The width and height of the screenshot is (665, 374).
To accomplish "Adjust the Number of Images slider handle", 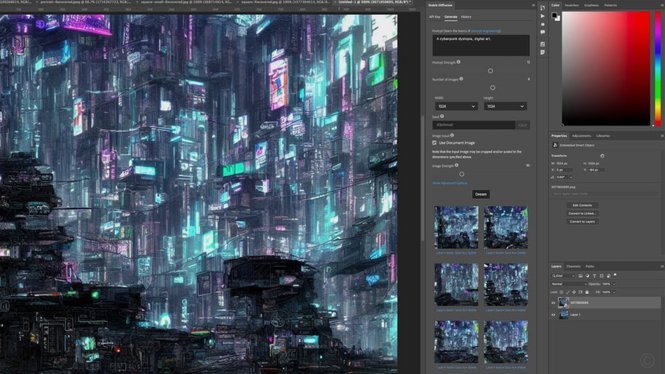I will click(x=492, y=88).
